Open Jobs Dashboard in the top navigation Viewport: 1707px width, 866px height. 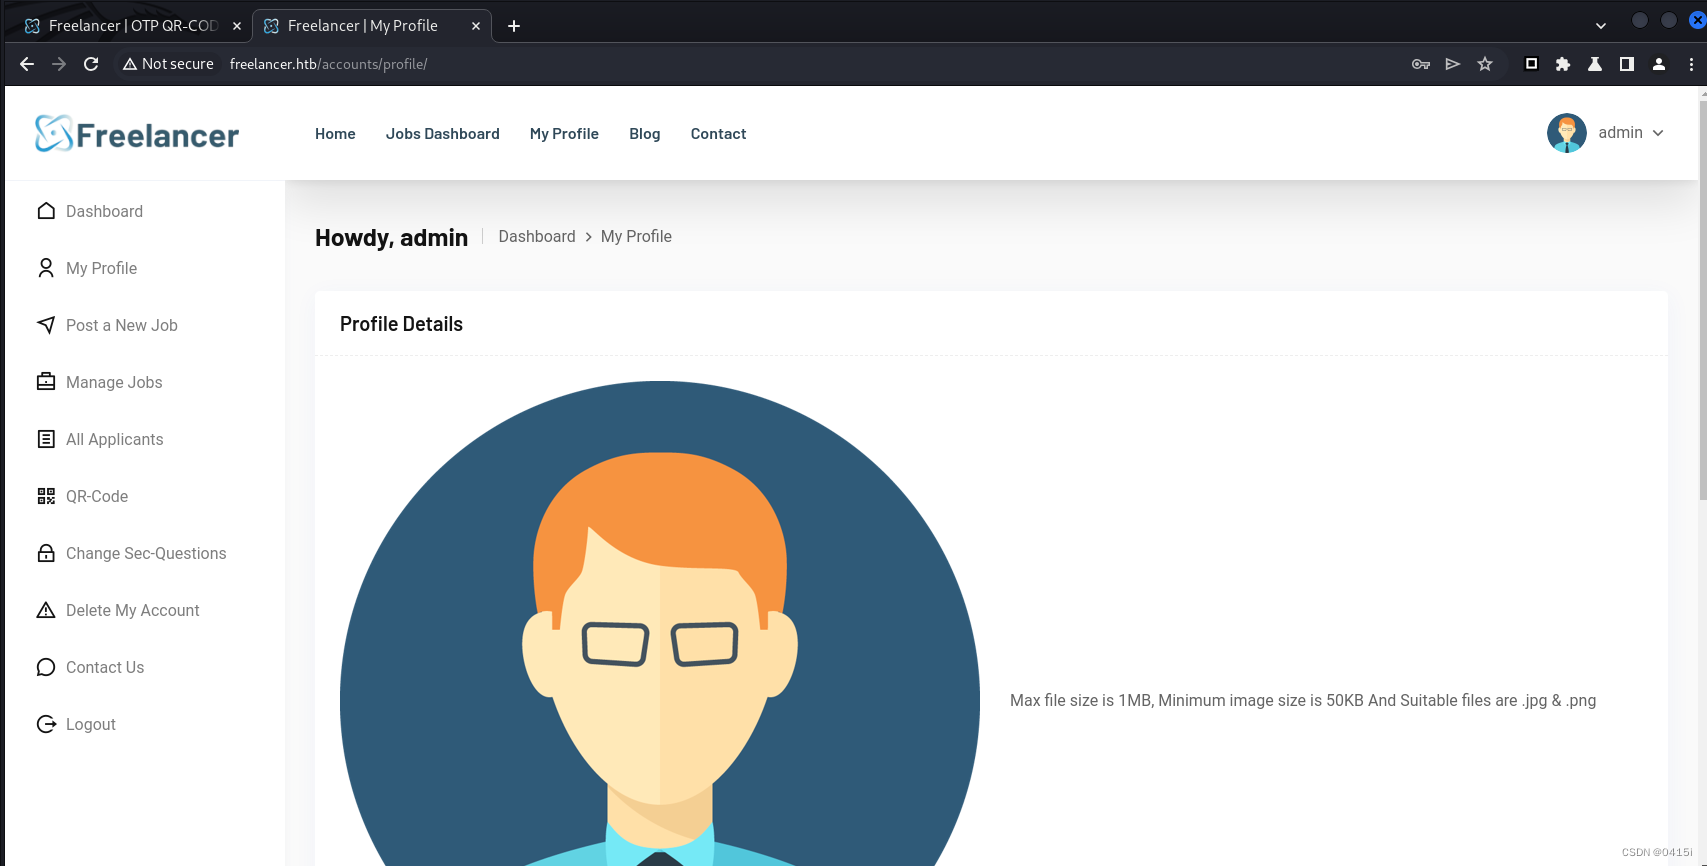[443, 134]
